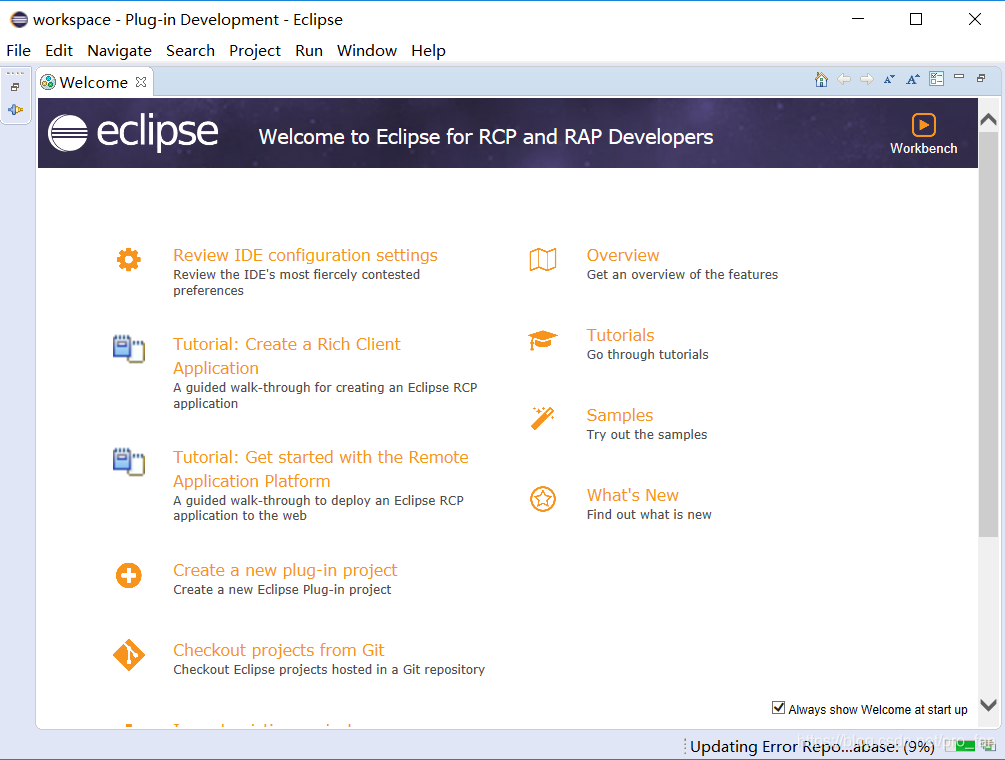The image size is (1005, 760).
Task: Navigate forward using the arrow icon
Action: (866, 78)
